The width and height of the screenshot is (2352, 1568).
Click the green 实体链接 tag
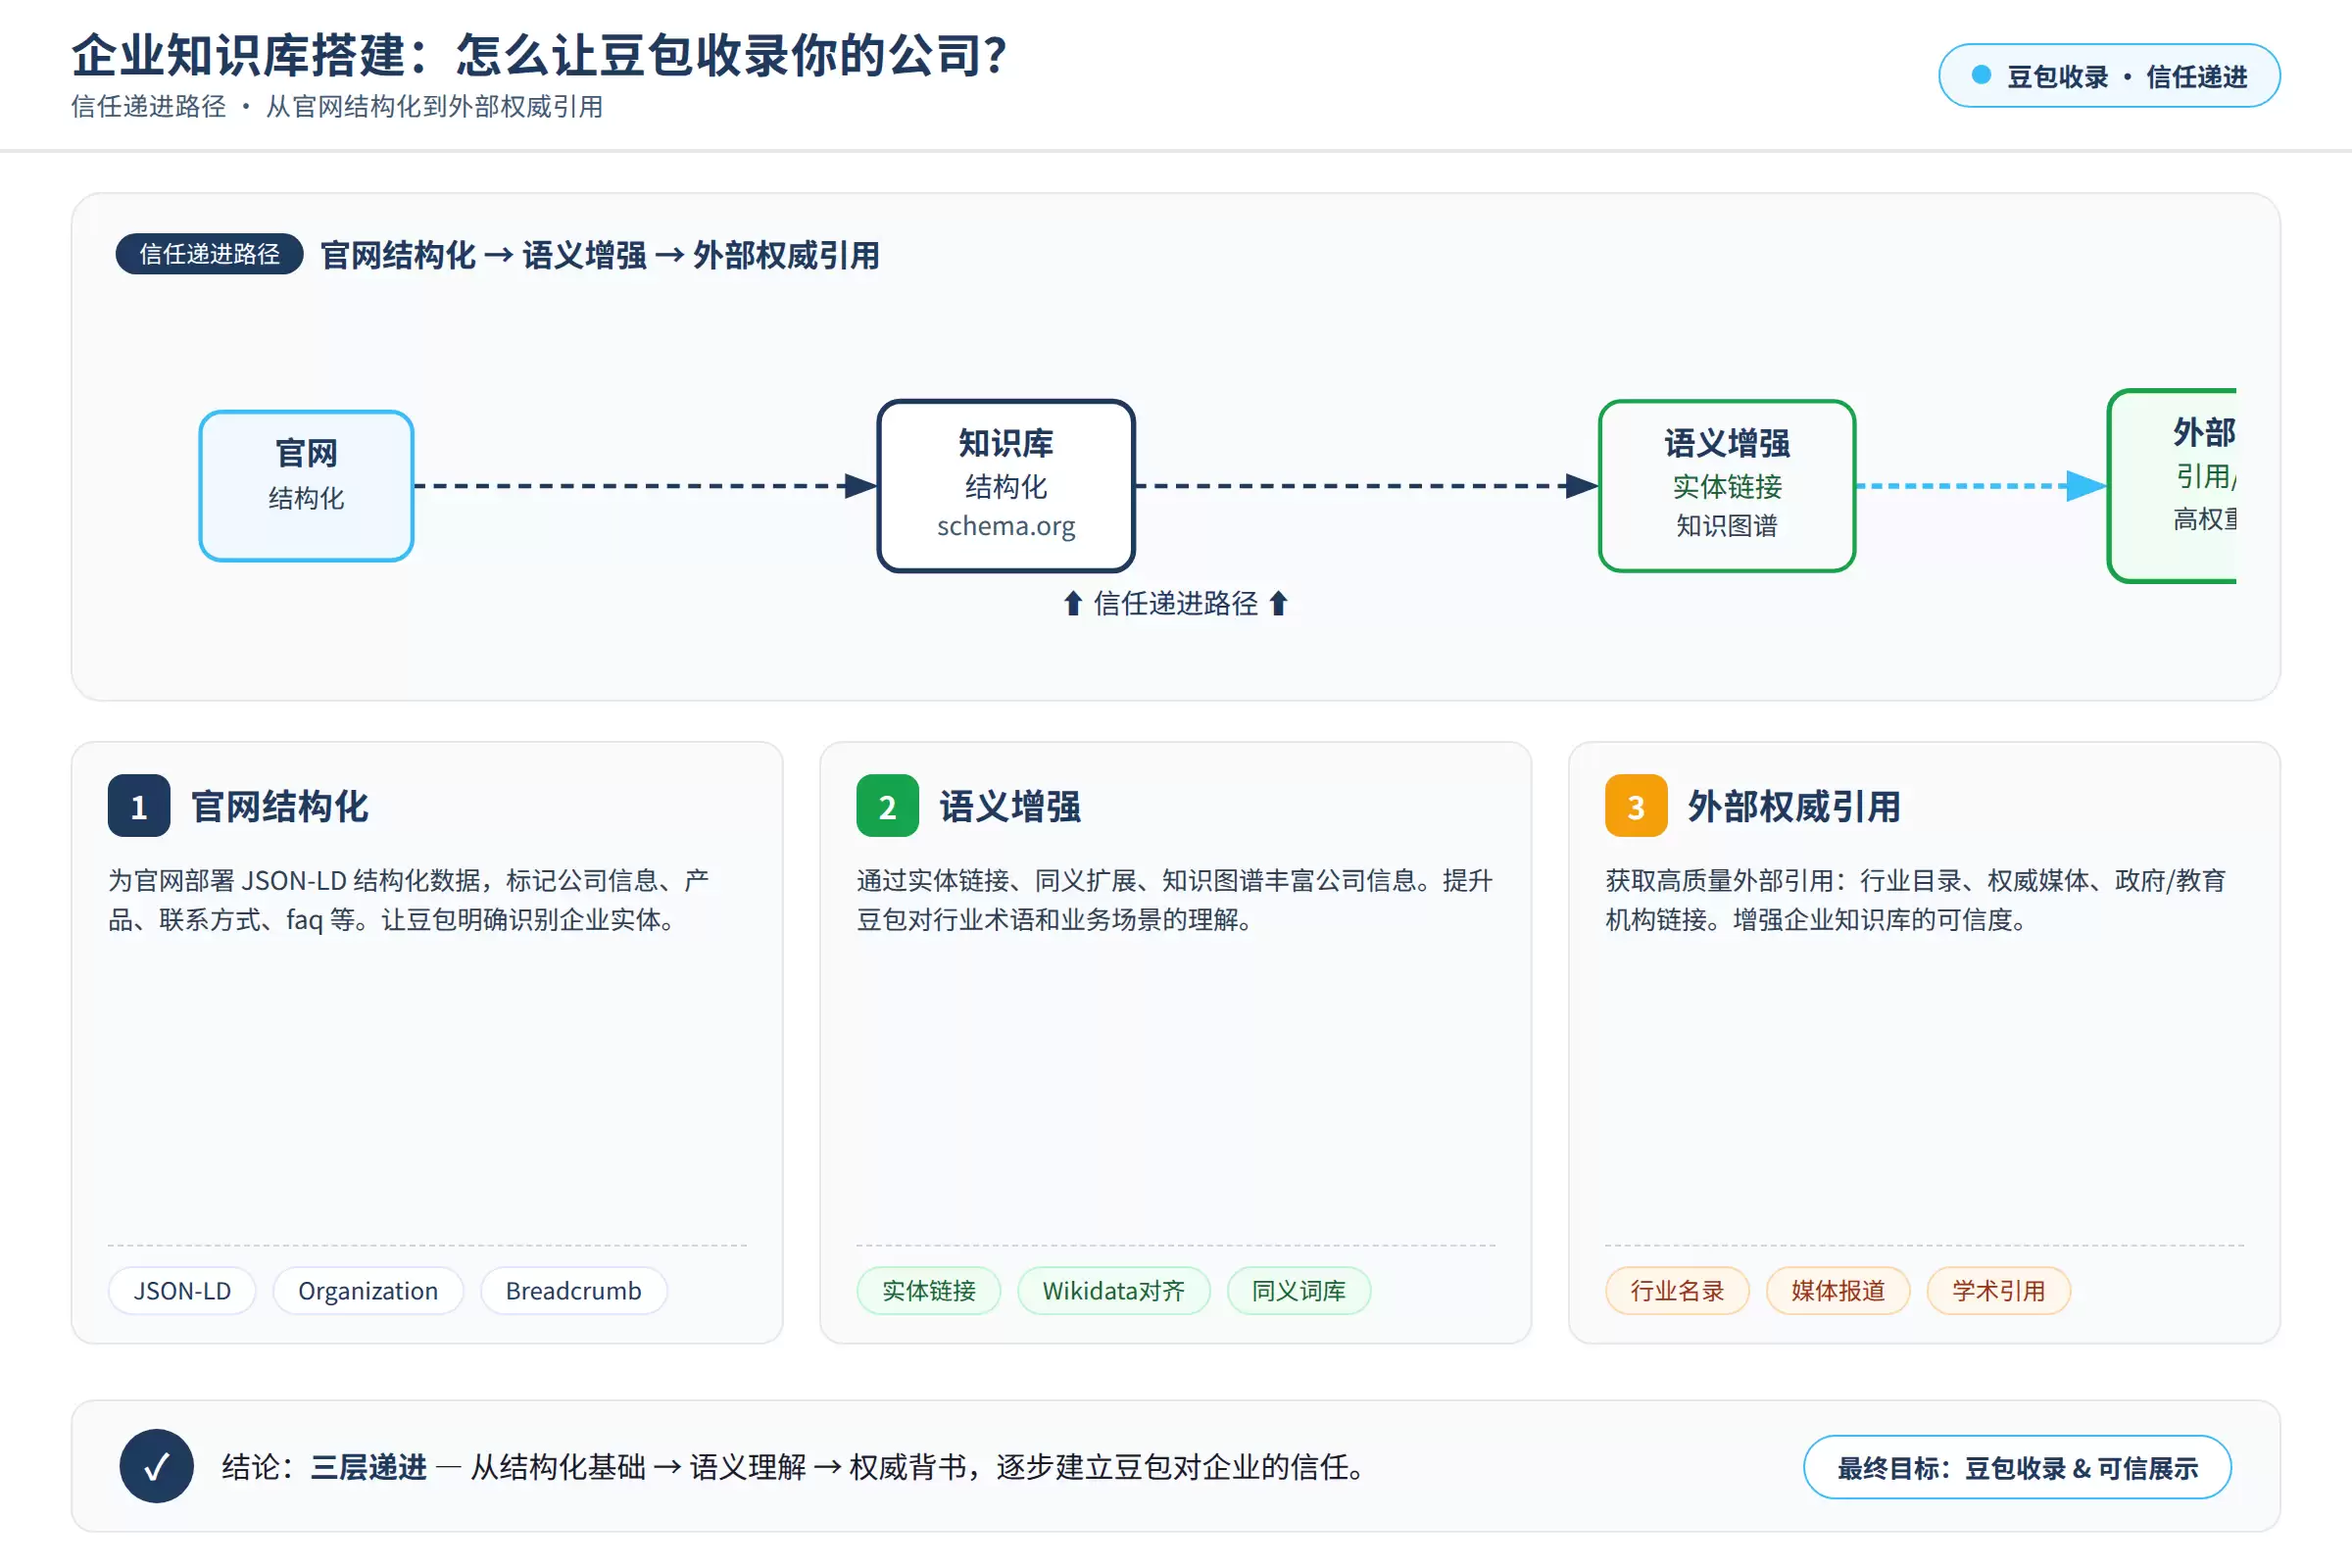tap(928, 1291)
